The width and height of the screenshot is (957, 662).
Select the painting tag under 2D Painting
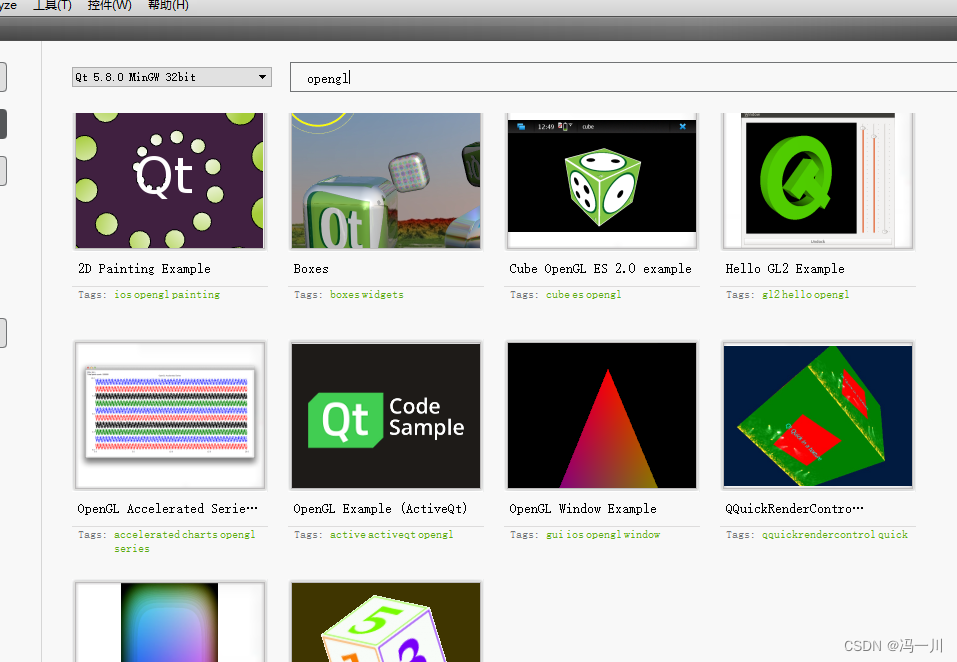click(195, 295)
